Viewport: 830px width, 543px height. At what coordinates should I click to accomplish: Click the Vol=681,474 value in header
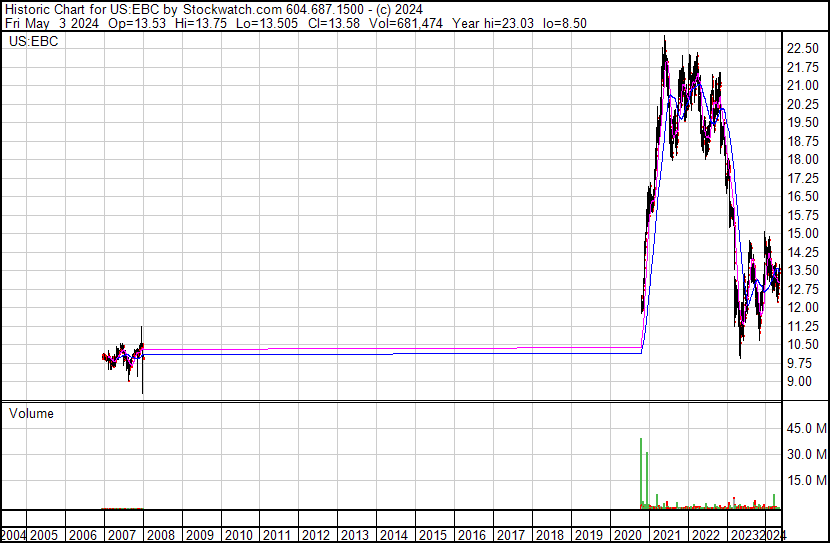point(405,23)
